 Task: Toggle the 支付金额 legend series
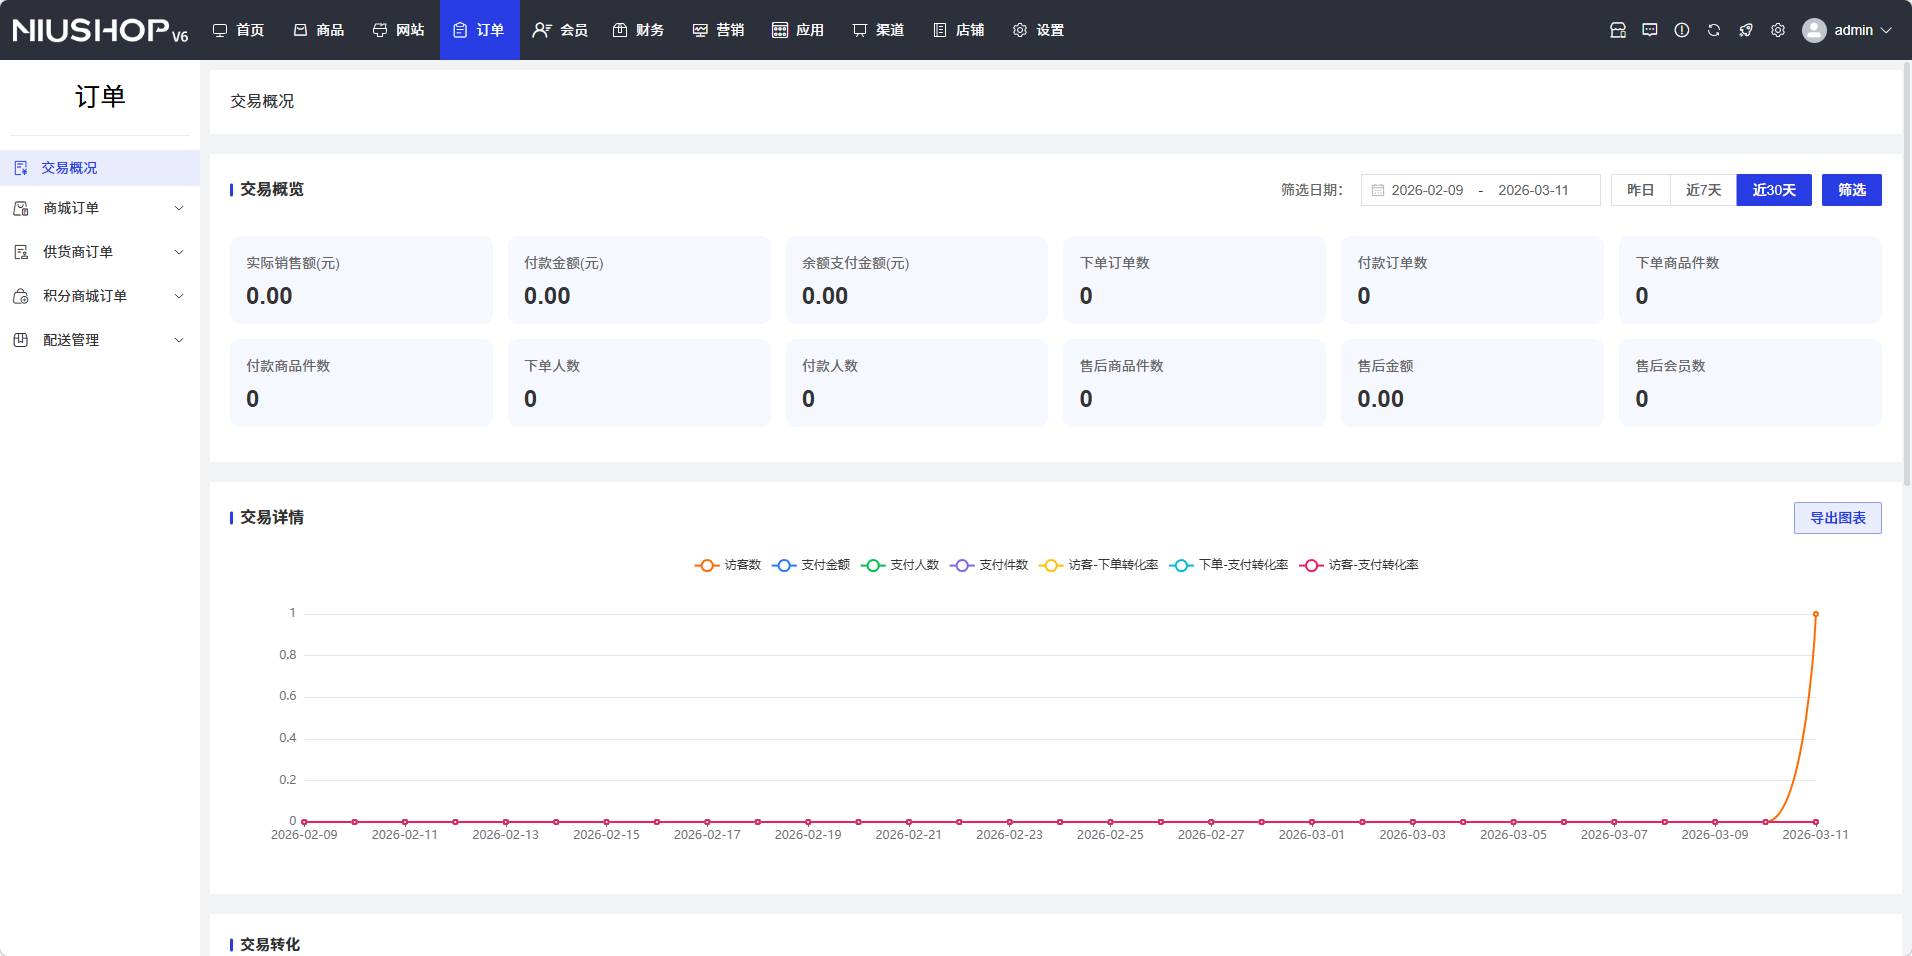click(x=812, y=565)
